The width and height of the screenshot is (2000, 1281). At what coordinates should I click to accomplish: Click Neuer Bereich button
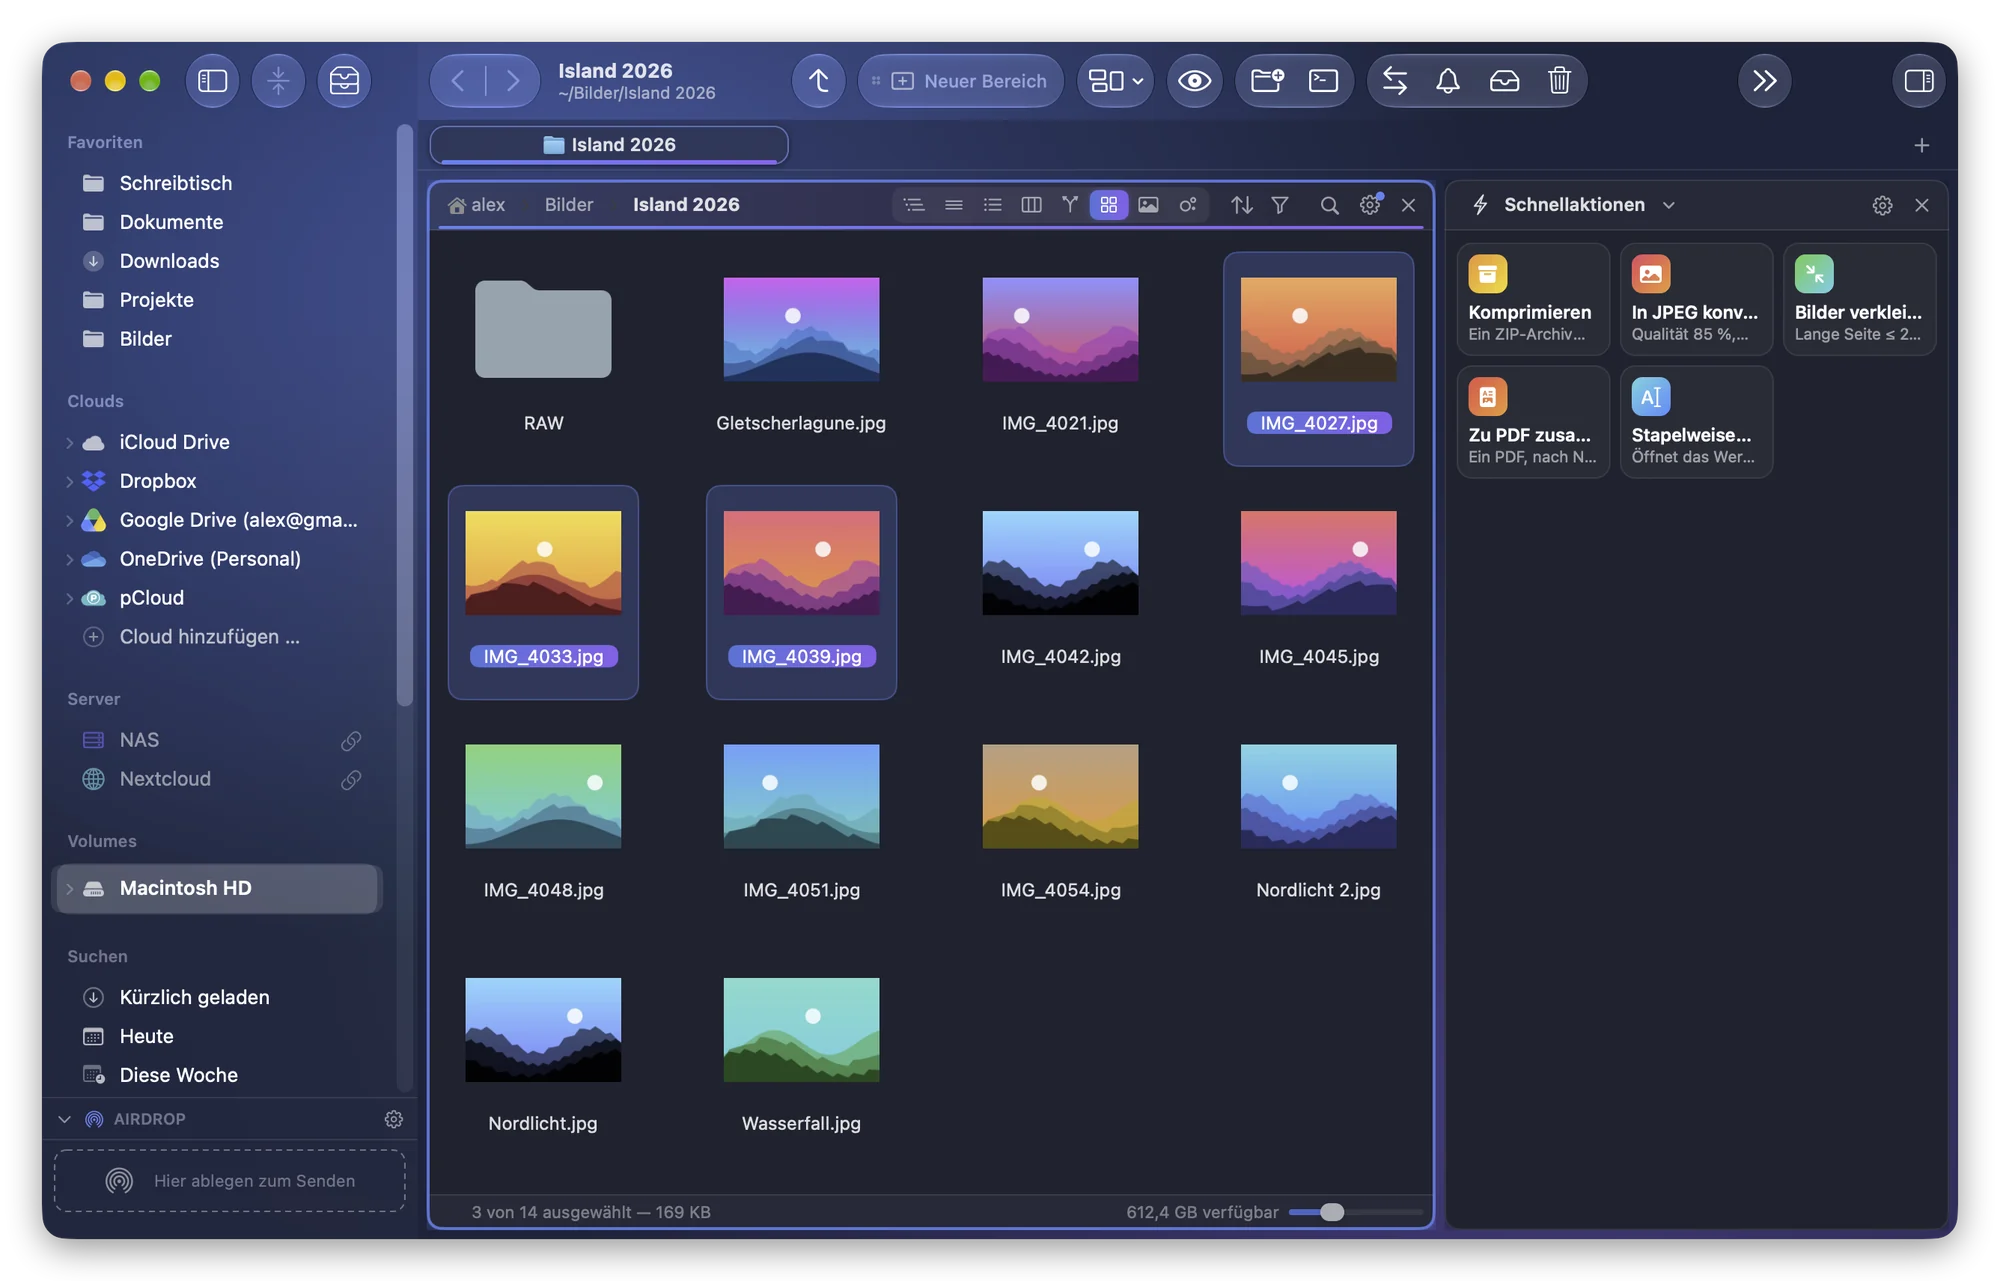click(x=961, y=81)
